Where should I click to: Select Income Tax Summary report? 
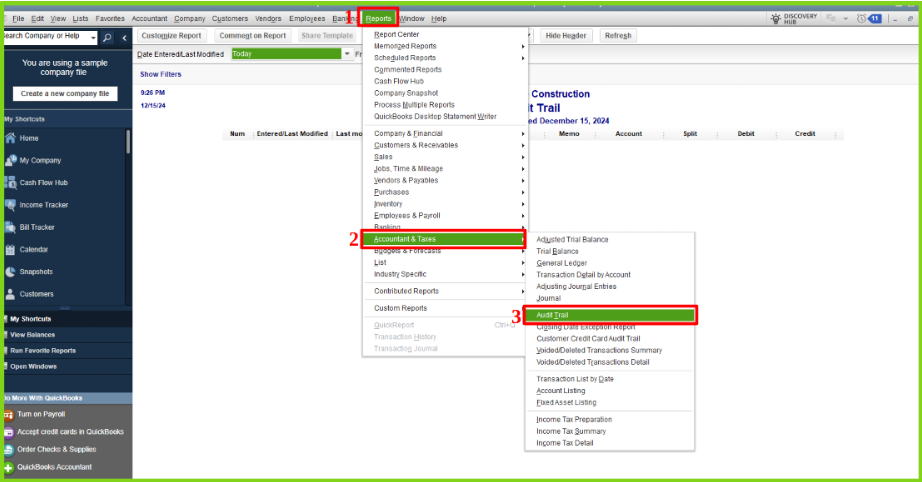tap(571, 431)
